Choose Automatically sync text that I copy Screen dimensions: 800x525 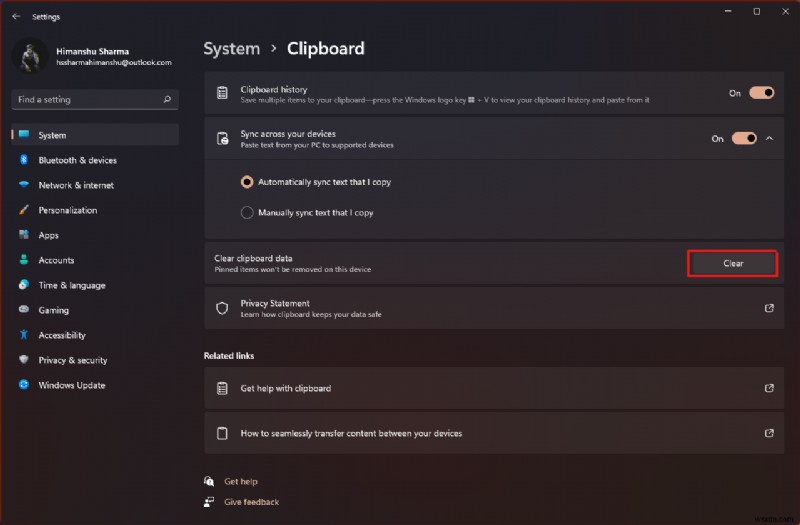tap(248, 182)
